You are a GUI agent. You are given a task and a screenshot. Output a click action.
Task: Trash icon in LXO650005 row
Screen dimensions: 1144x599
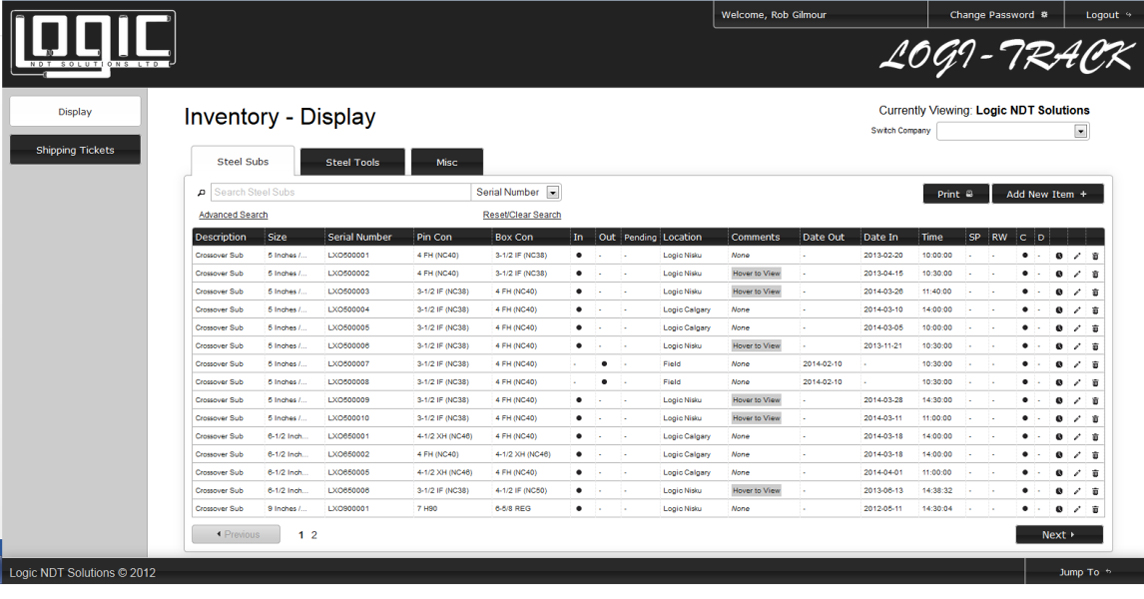[x=1095, y=473]
